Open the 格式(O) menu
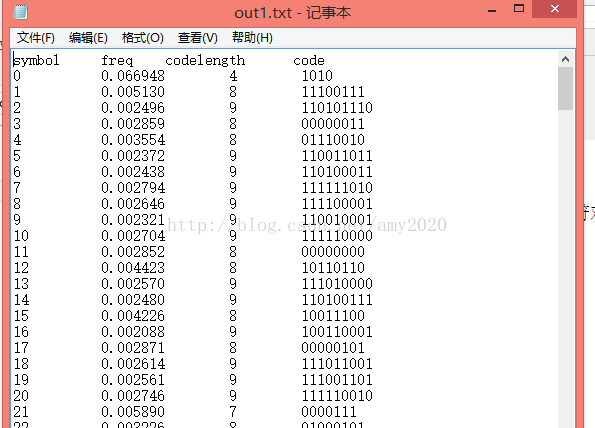Screen dimensions: 595x428 point(143,38)
